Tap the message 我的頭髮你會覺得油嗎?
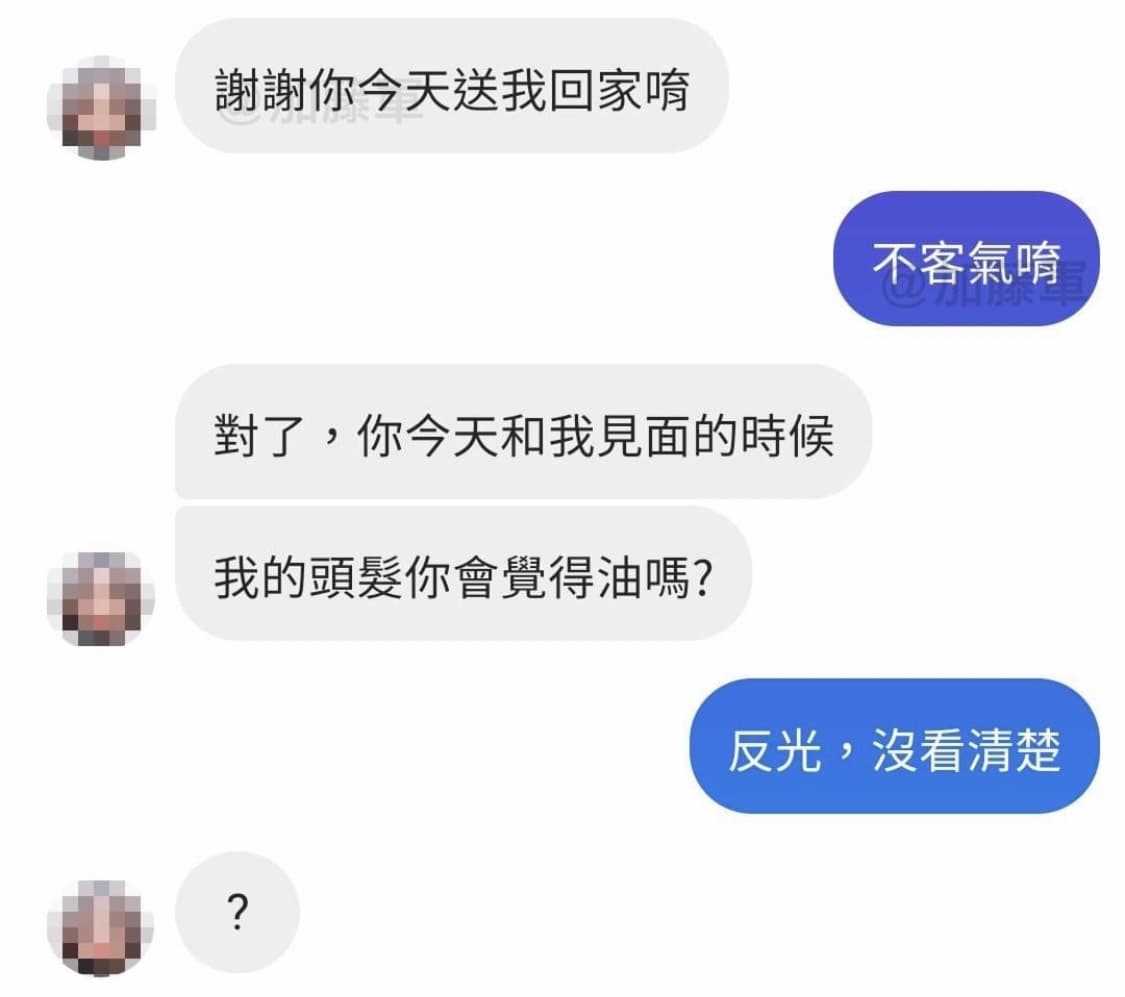The image size is (1125, 997). [463, 574]
